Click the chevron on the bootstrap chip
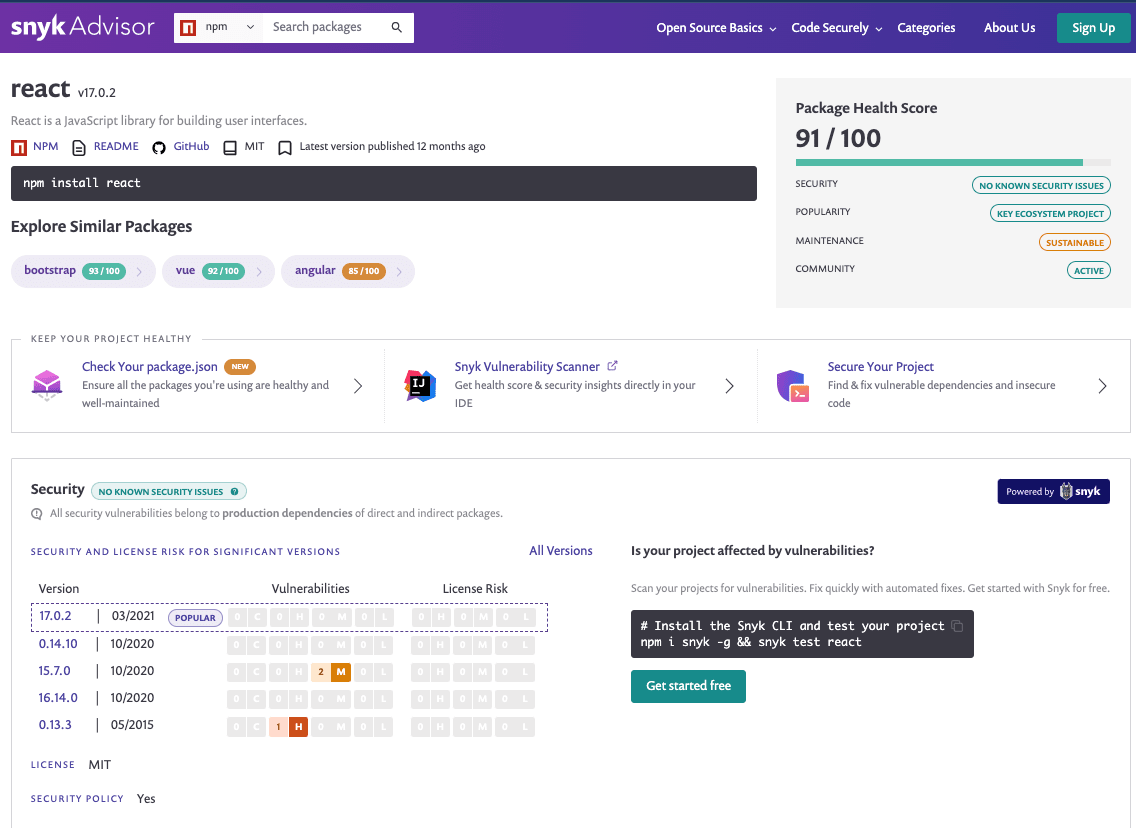This screenshot has height=828, width=1136. tap(139, 272)
